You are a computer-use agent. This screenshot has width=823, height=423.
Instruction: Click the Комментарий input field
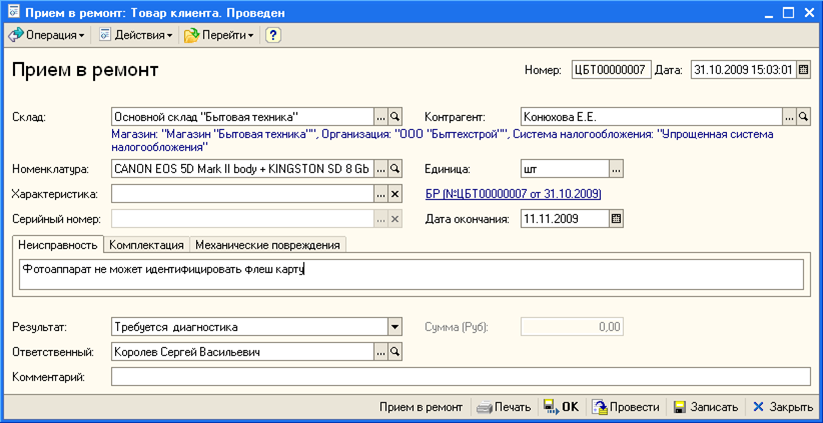(x=461, y=376)
